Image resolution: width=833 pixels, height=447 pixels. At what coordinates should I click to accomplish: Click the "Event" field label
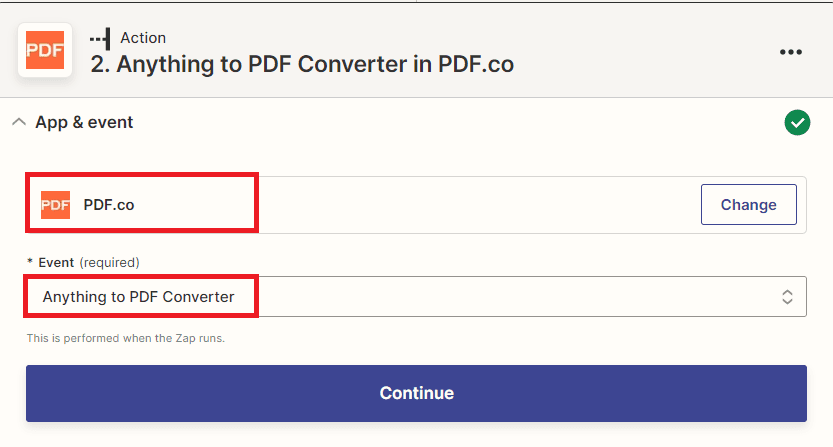[x=56, y=262]
